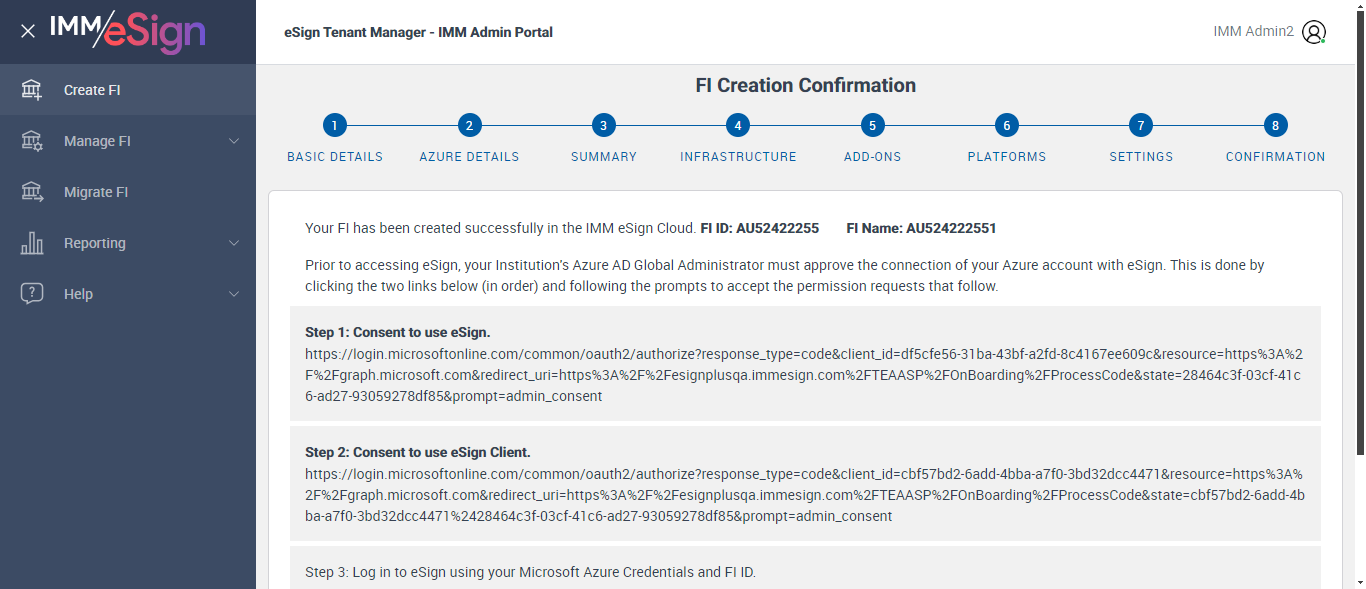Open the IMM Admin2 user avatar
1366x589 pixels.
[1314, 32]
